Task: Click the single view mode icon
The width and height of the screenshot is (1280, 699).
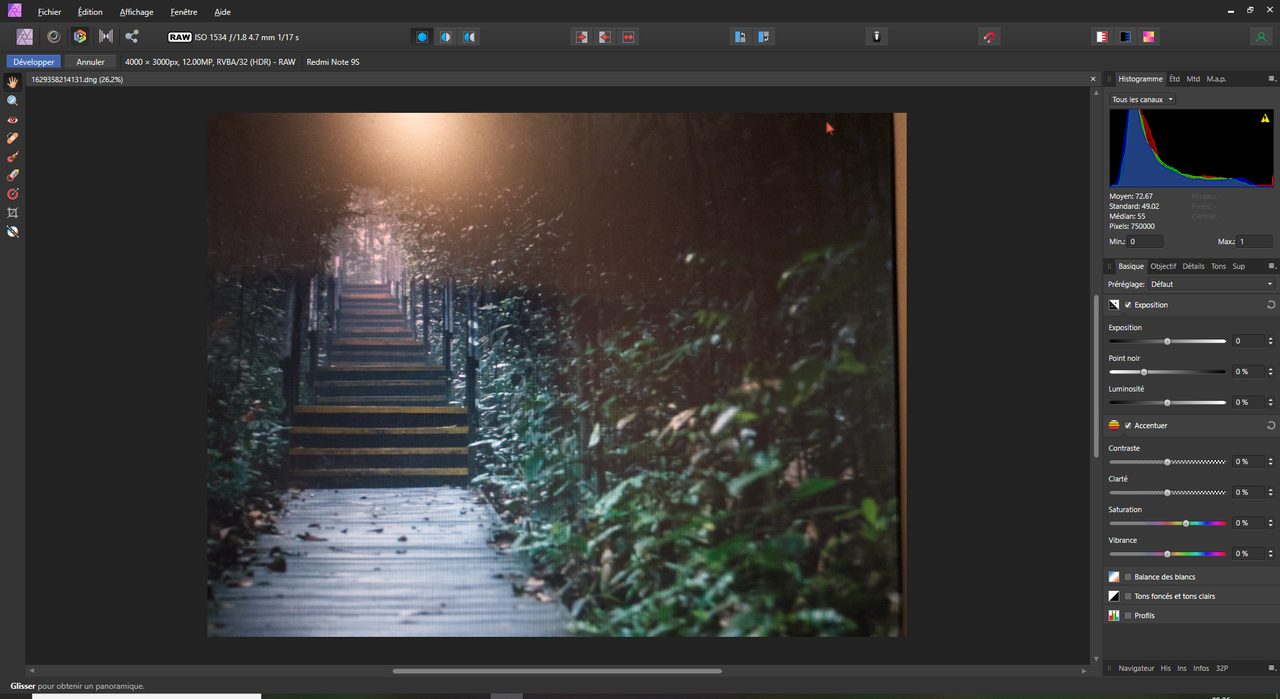Action: (x=422, y=37)
